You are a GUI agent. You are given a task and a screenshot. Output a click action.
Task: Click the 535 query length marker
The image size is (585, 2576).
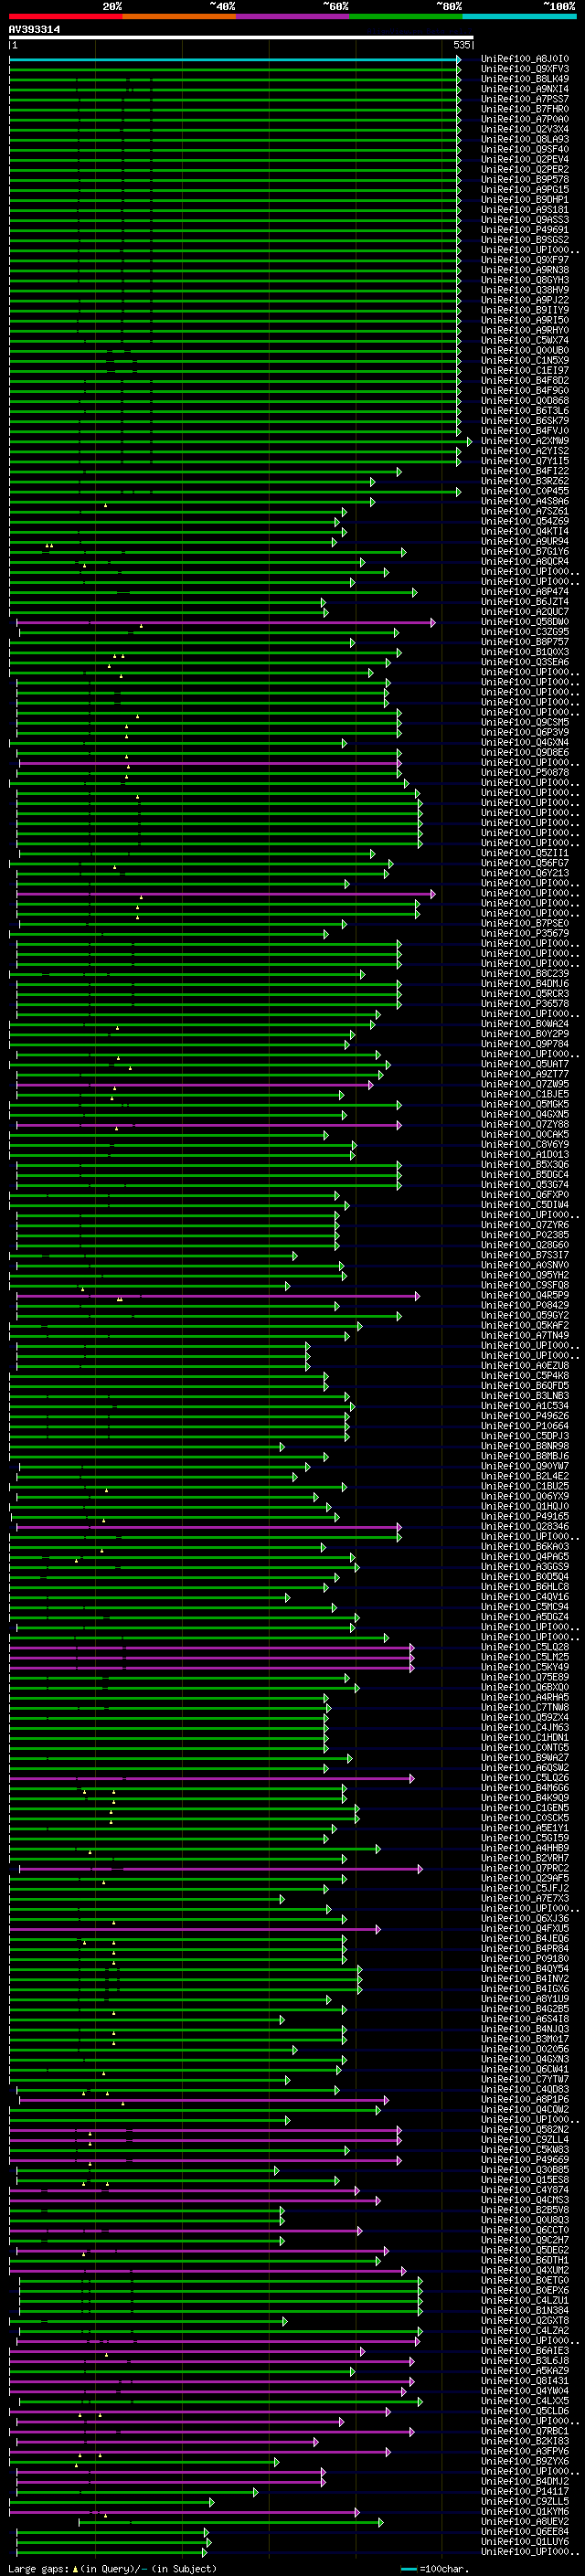[461, 45]
